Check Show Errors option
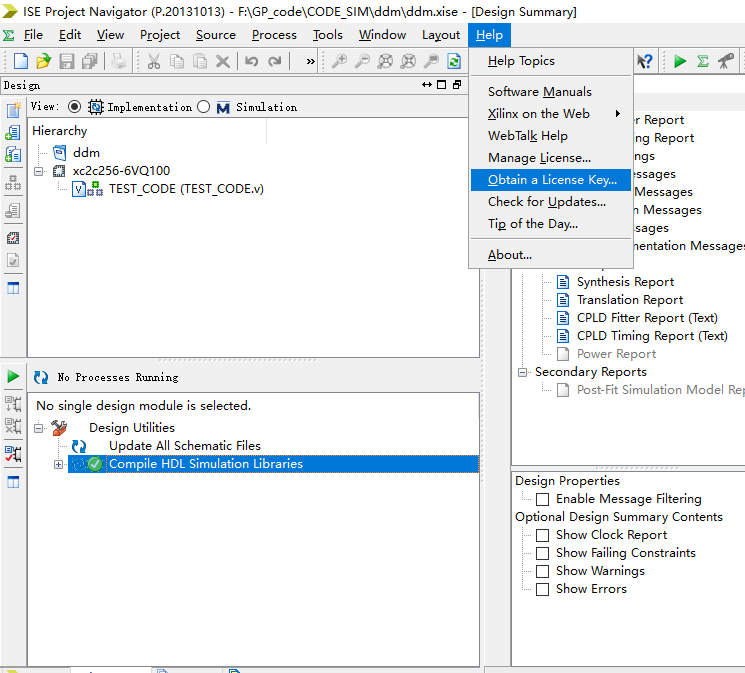 pyautogui.click(x=542, y=589)
